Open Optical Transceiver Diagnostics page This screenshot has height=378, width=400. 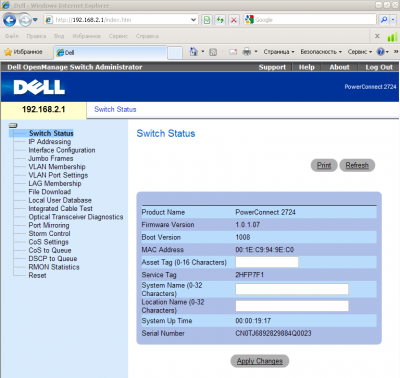(x=76, y=217)
